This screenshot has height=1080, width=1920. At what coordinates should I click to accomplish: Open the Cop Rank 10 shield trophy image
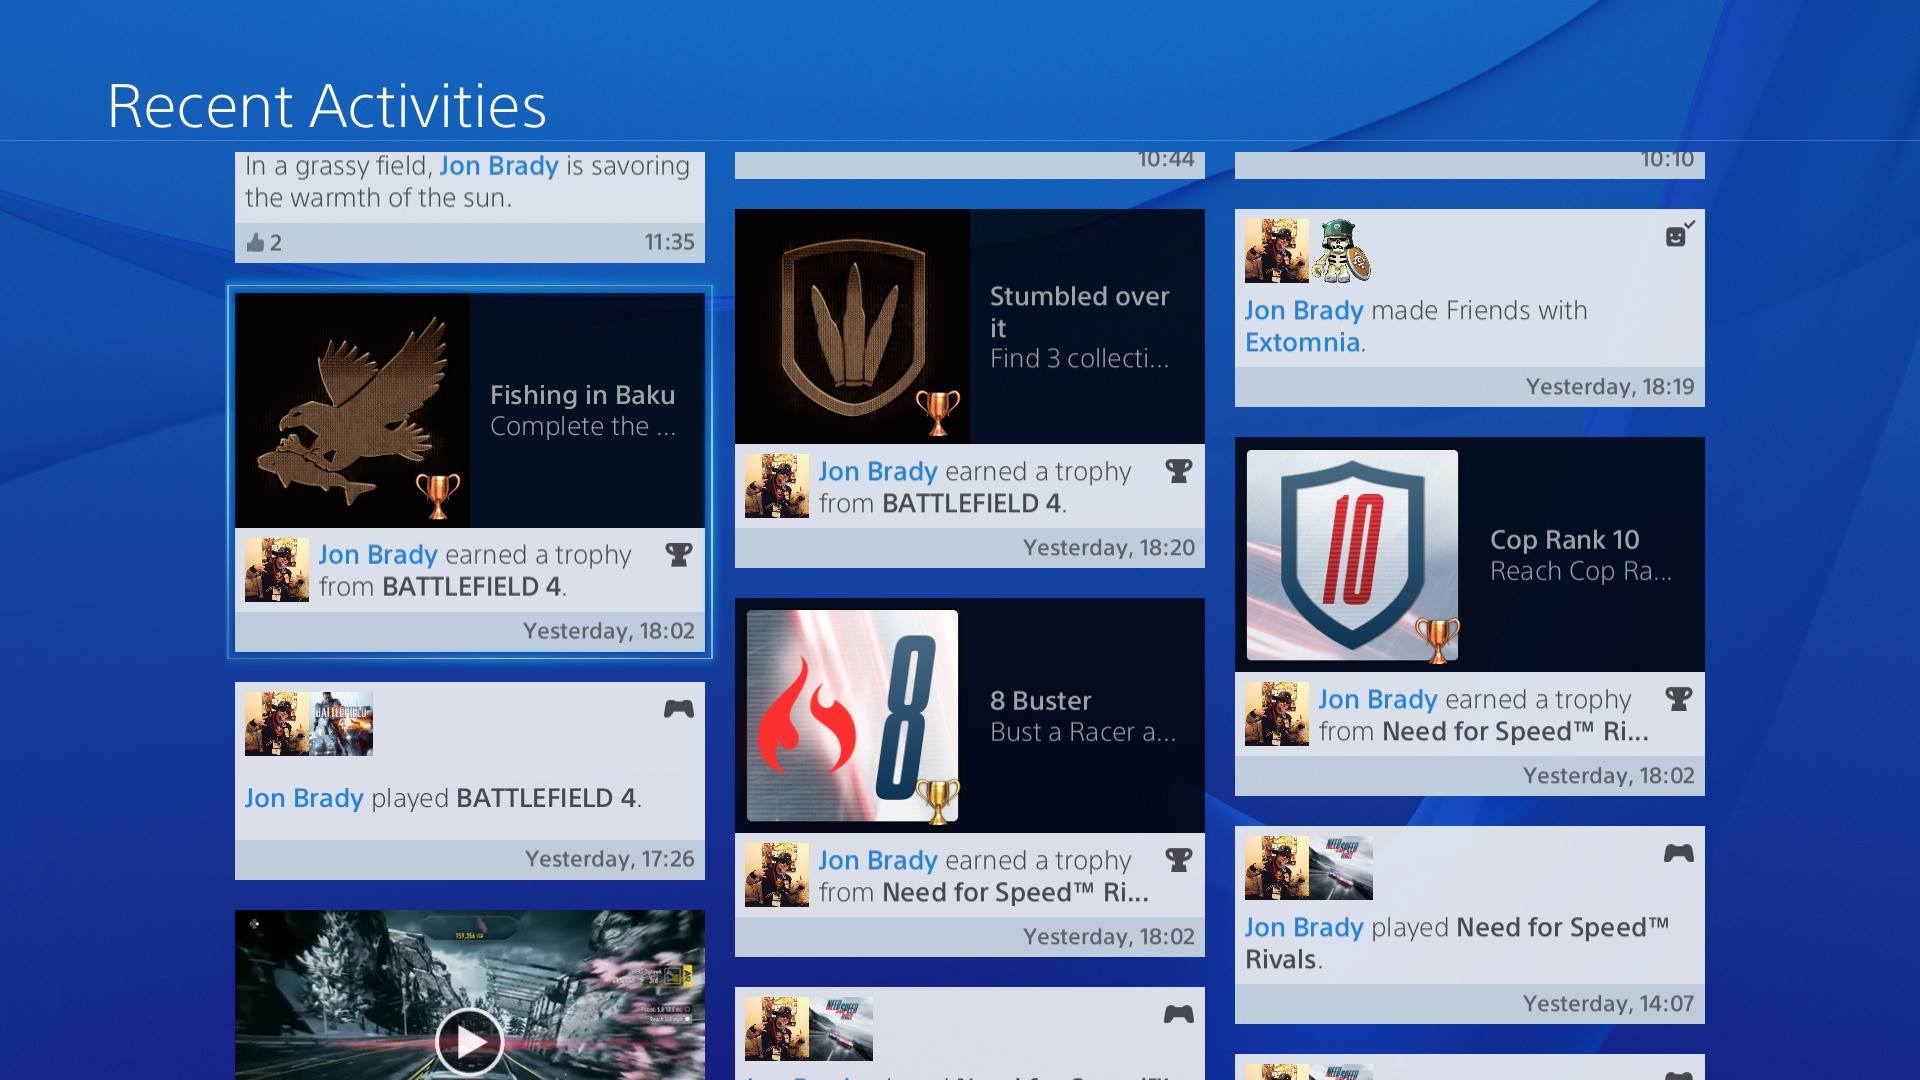[1352, 555]
